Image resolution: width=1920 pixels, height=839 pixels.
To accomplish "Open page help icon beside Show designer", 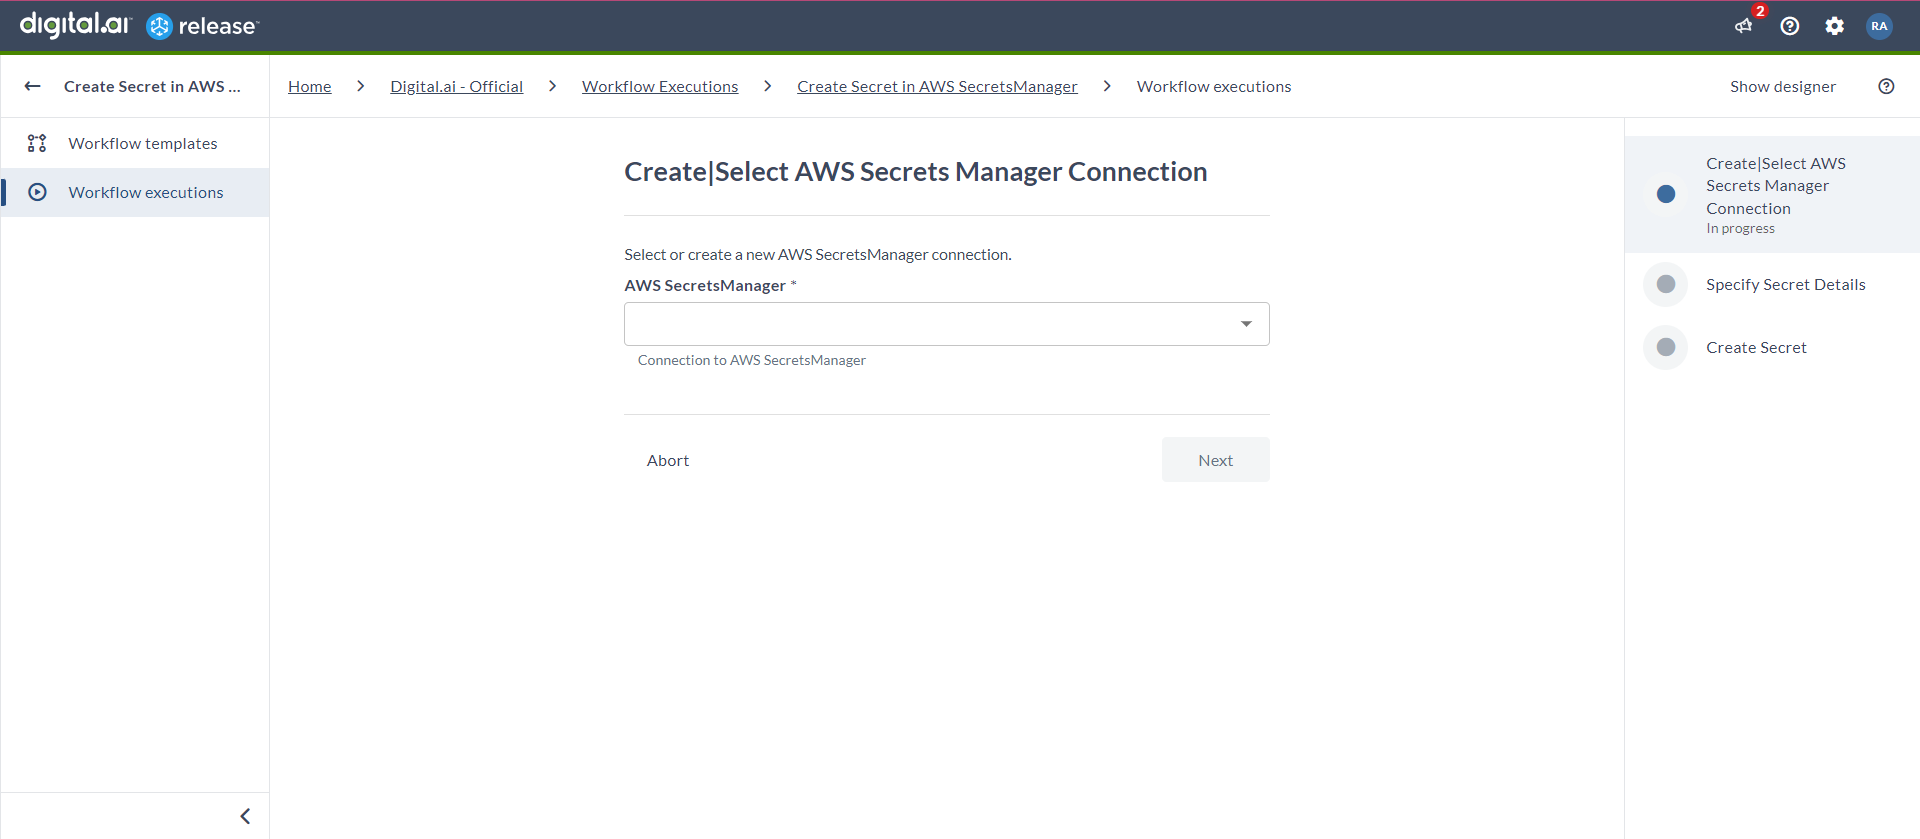I will tap(1886, 86).
